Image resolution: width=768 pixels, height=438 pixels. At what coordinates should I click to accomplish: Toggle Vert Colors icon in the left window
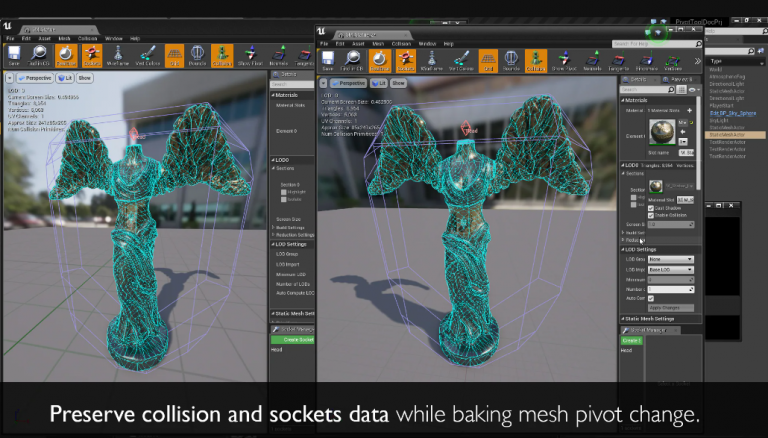tap(147, 55)
